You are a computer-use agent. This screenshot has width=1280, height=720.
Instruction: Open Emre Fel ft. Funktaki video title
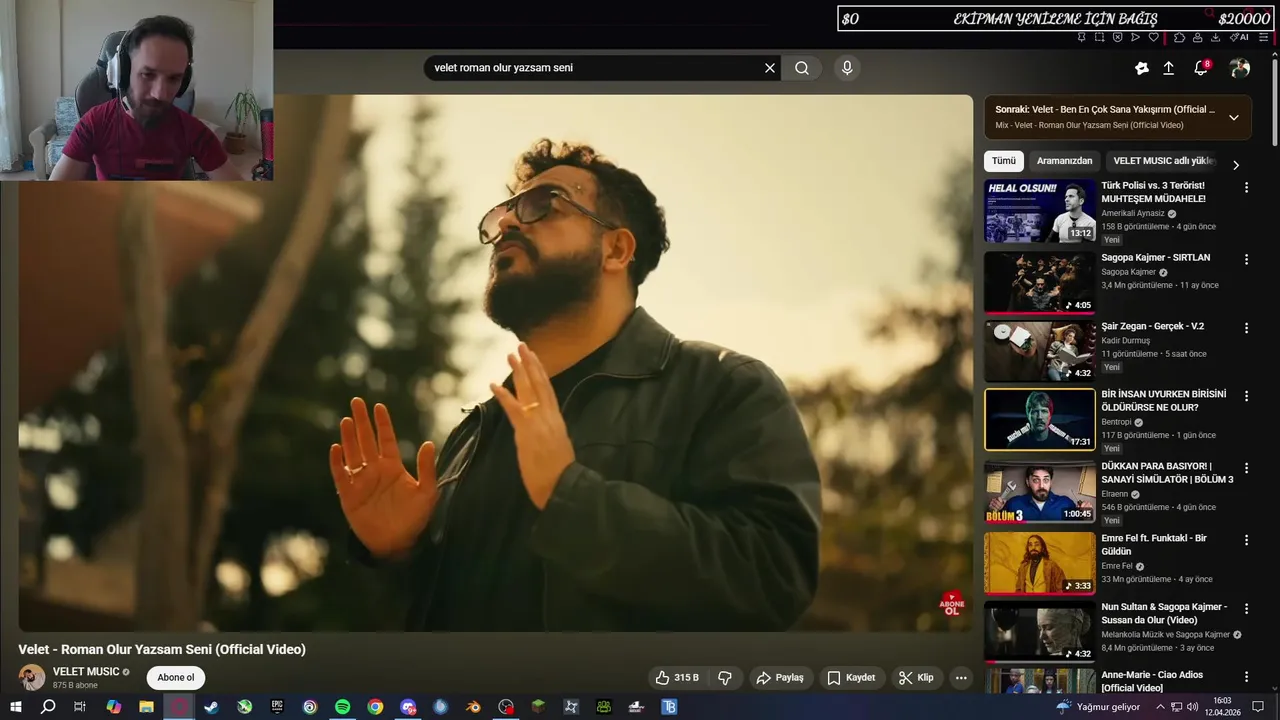pyautogui.click(x=1154, y=545)
